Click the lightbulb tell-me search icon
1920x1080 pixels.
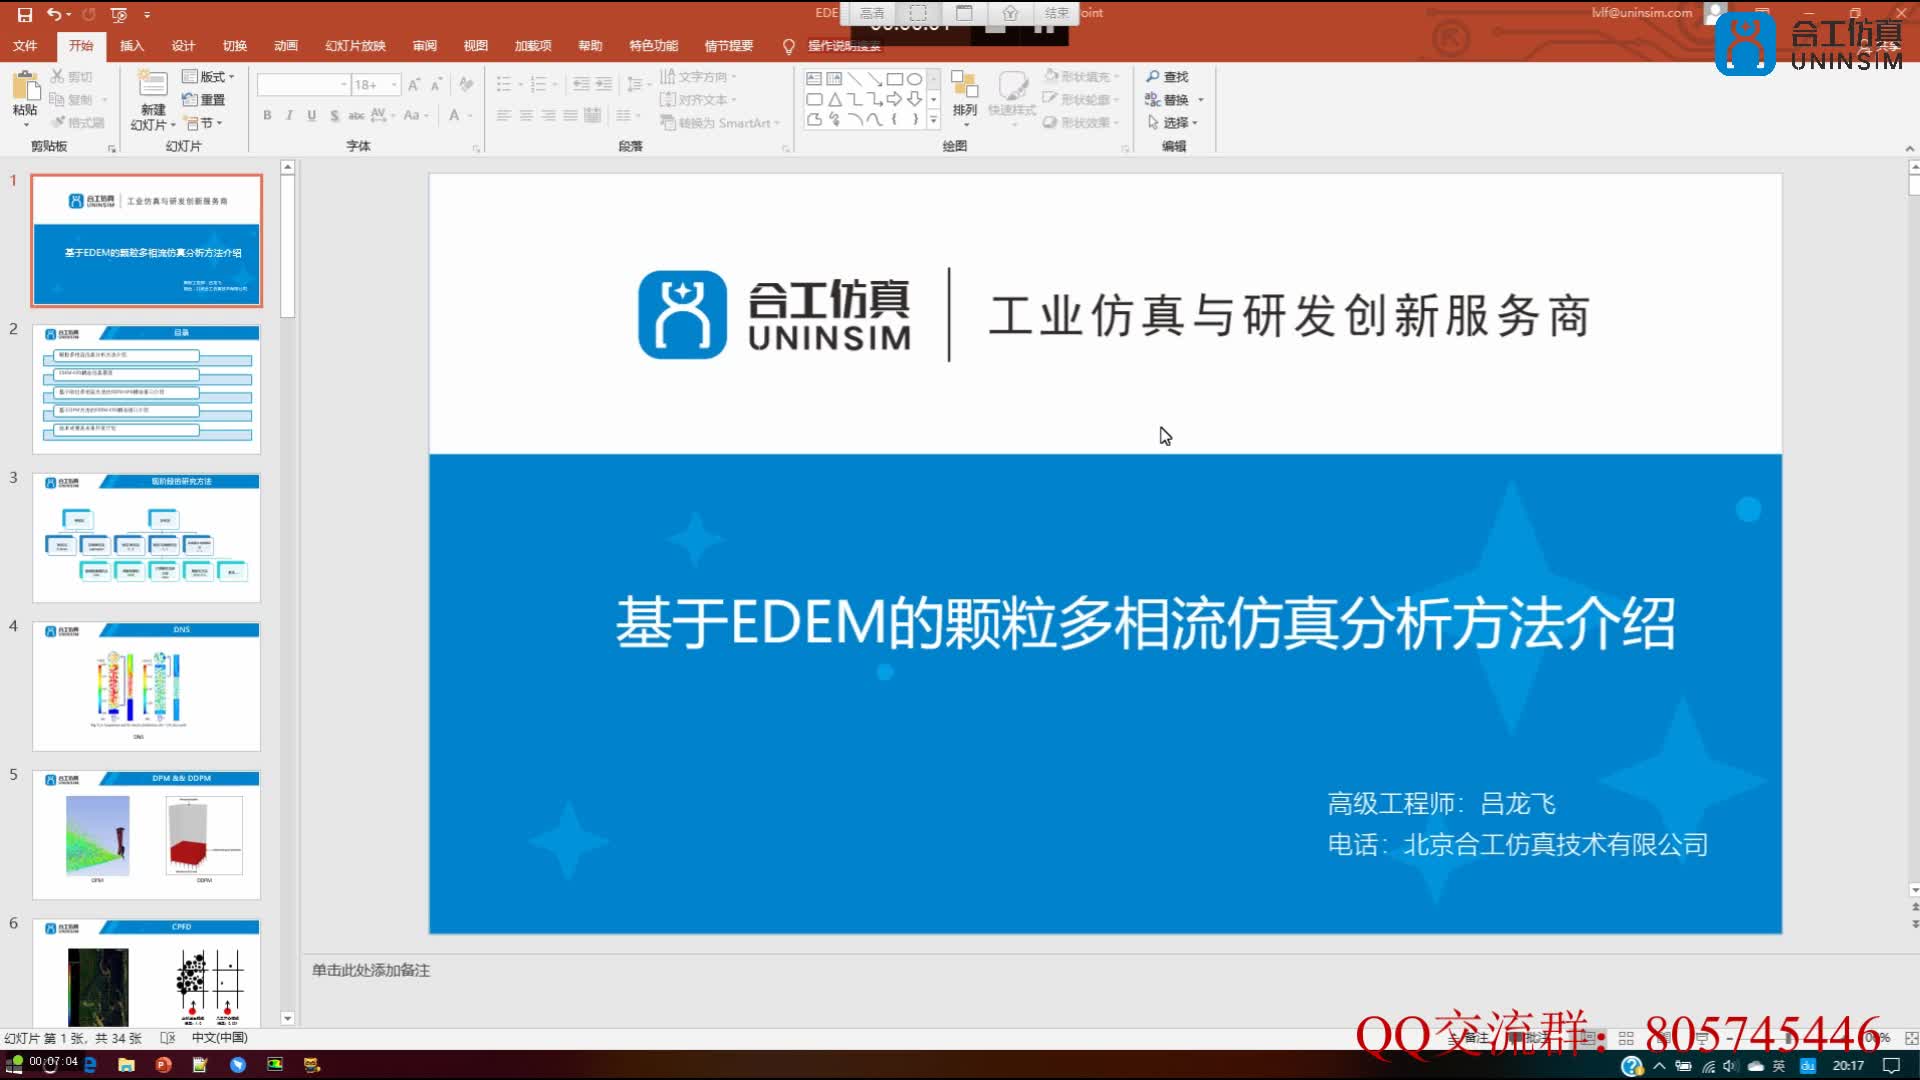(x=788, y=46)
